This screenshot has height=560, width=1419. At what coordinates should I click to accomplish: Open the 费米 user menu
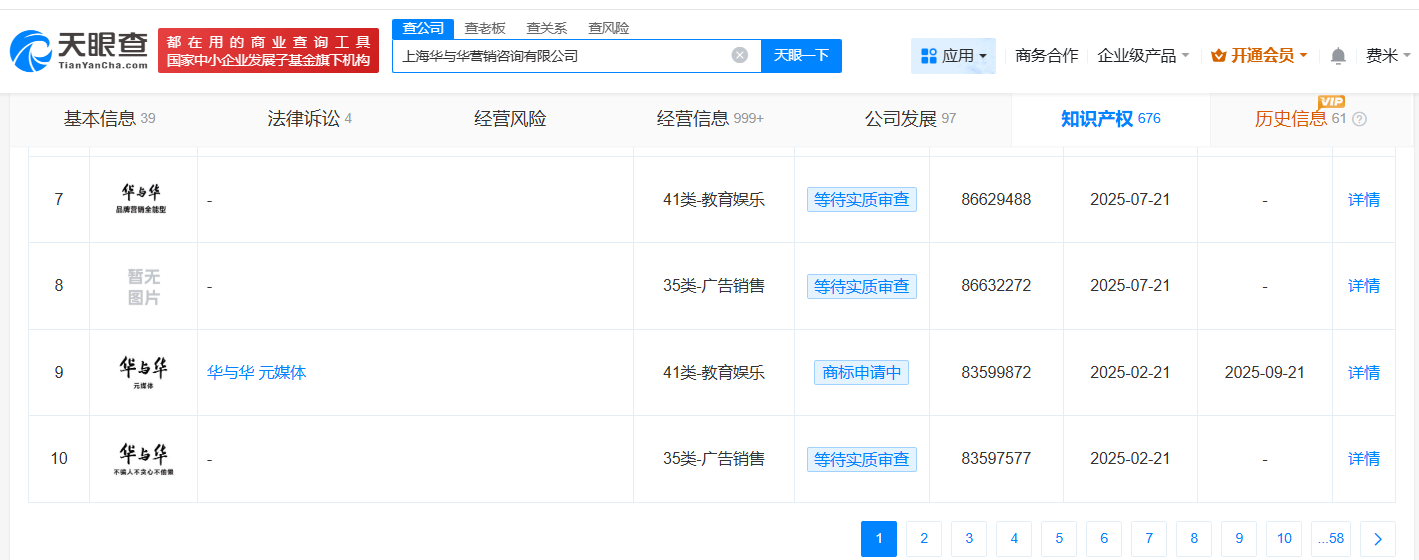point(1388,56)
